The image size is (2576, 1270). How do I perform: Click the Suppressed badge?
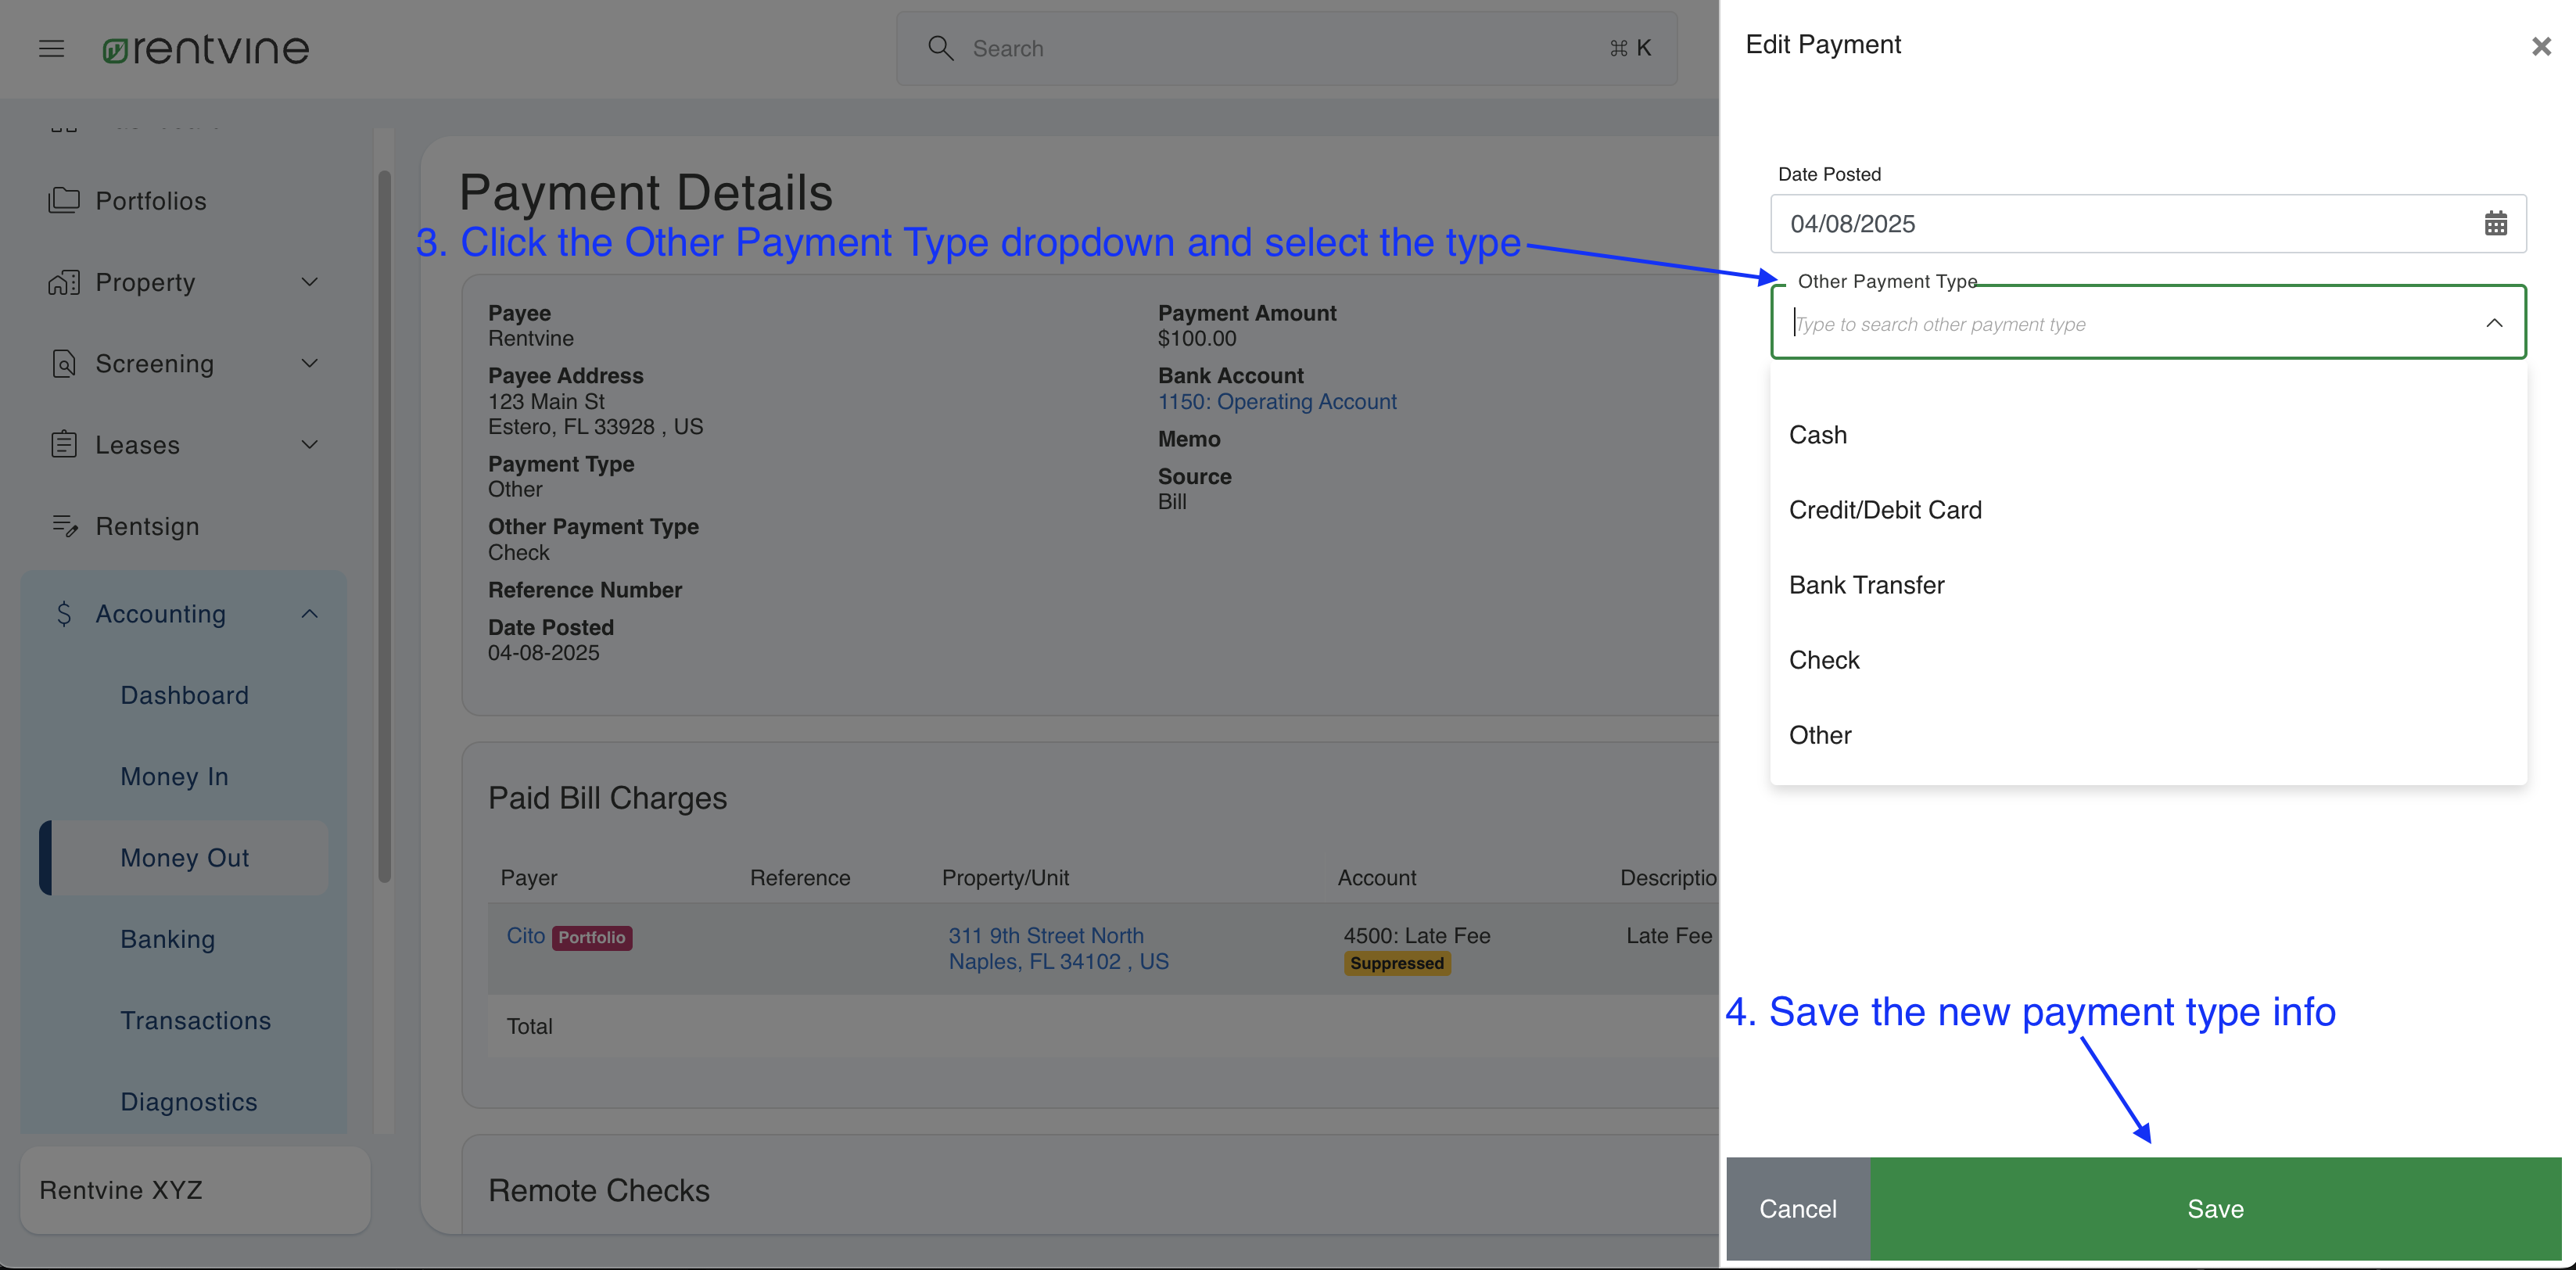coord(1396,963)
